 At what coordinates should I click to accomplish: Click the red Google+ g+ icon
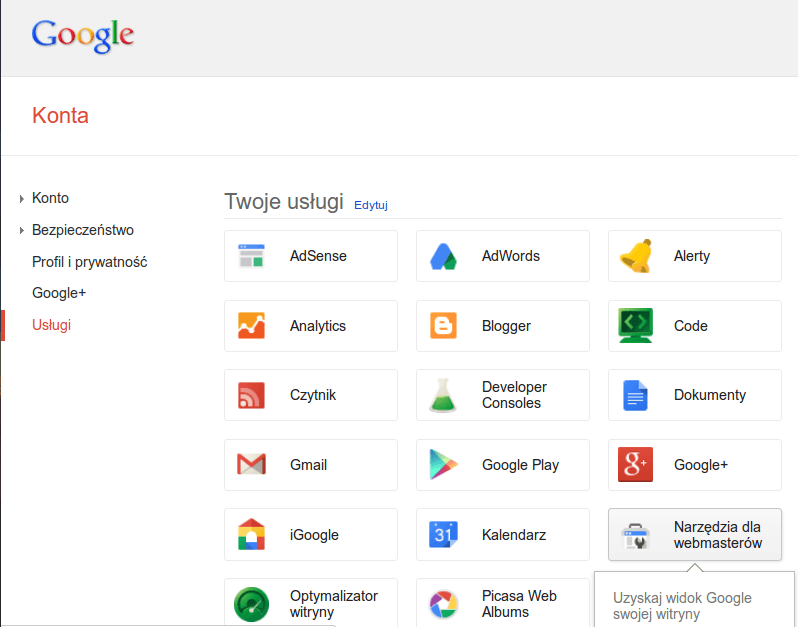click(635, 464)
